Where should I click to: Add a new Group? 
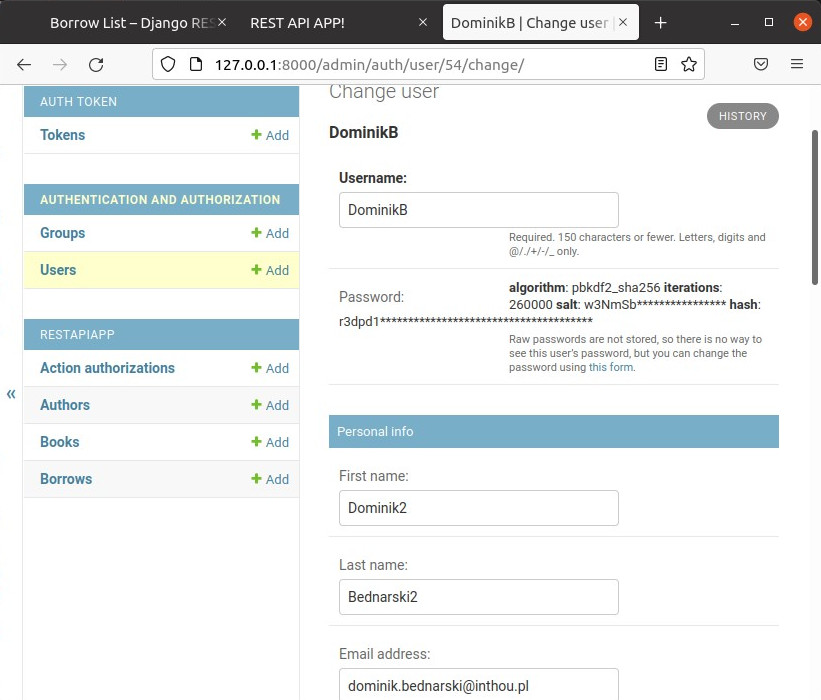(270, 233)
